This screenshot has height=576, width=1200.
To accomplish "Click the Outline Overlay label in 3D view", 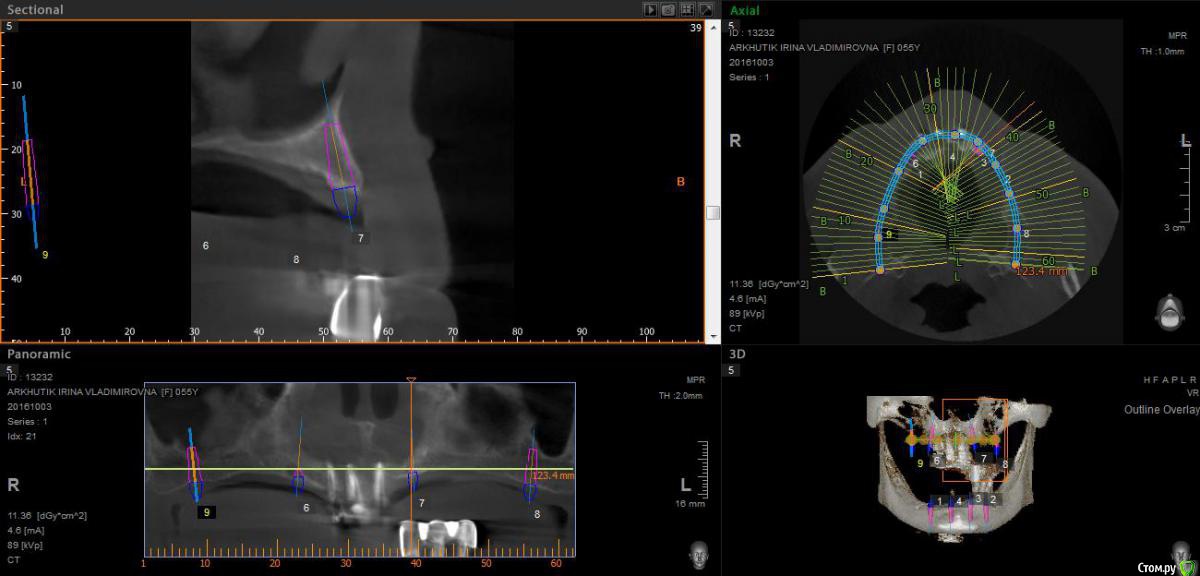I will (x=1155, y=409).
